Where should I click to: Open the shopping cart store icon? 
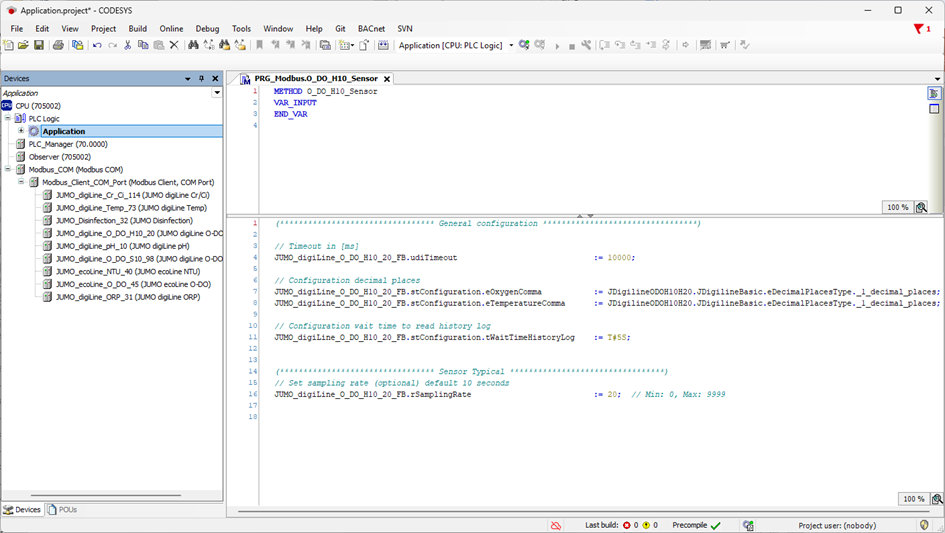(x=725, y=45)
